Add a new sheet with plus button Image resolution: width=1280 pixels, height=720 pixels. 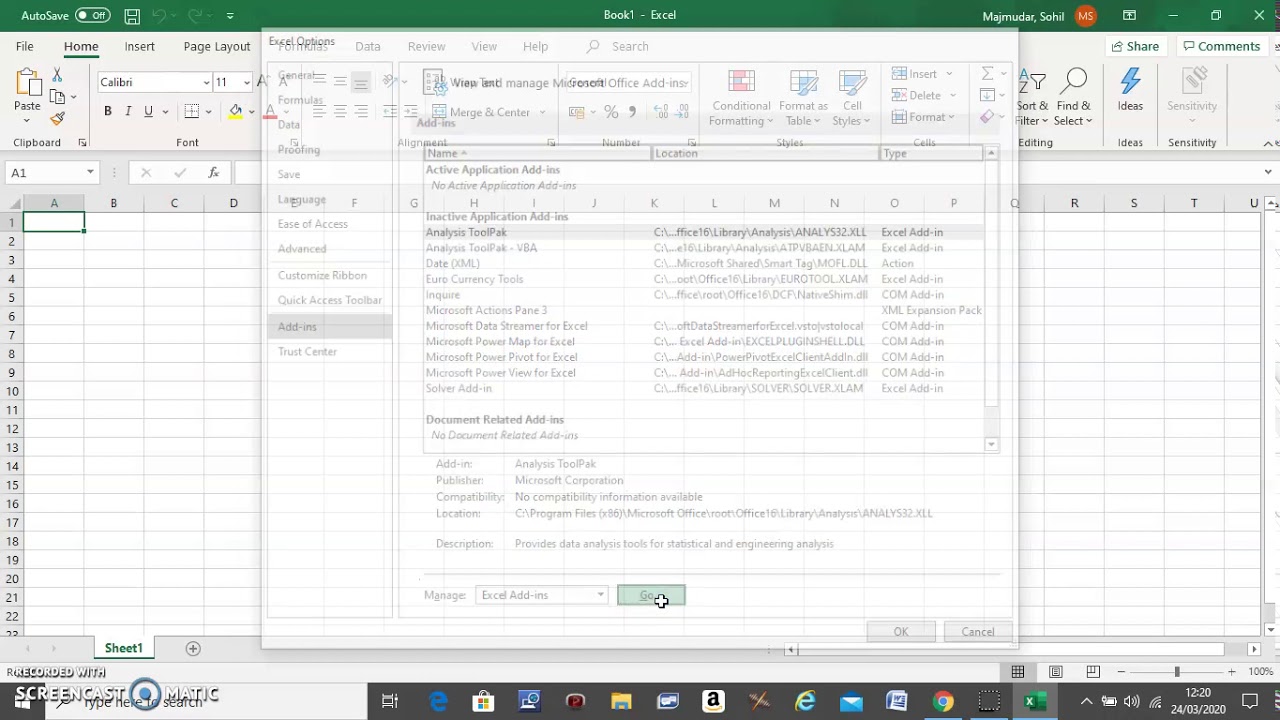pyautogui.click(x=193, y=648)
